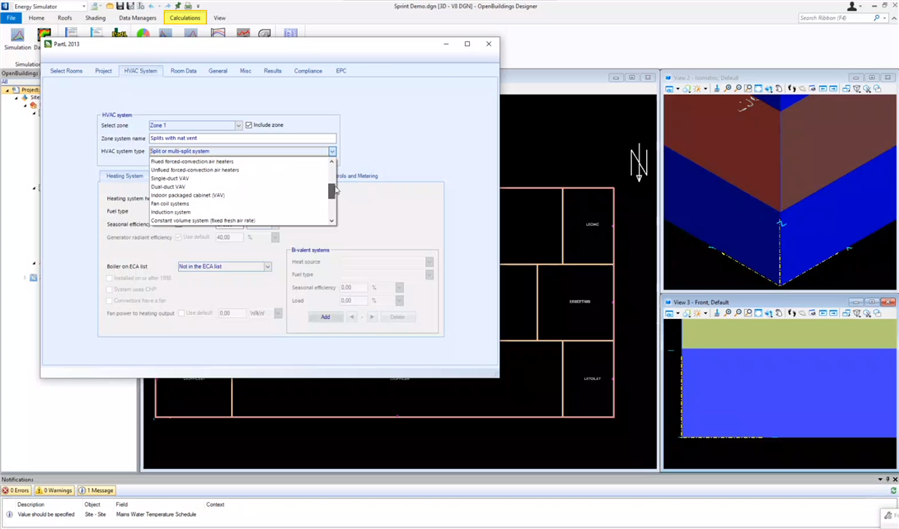The width and height of the screenshot is (899, 529).
Task: Click the pin icon in quick access toolbar
Action: 178,6
